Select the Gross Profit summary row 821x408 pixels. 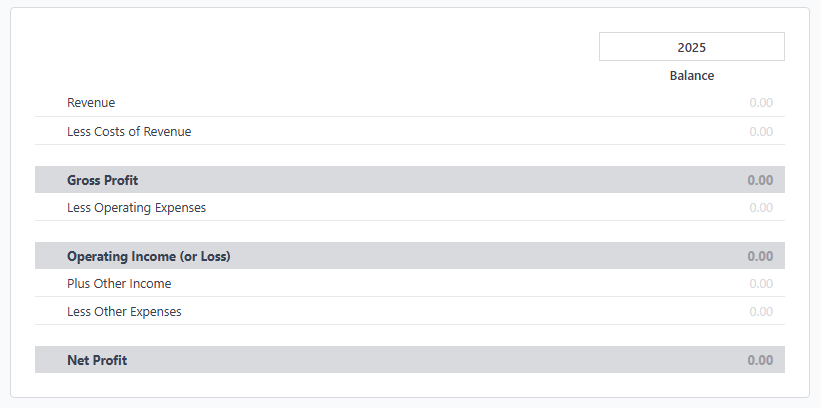[x=410, y=180]
